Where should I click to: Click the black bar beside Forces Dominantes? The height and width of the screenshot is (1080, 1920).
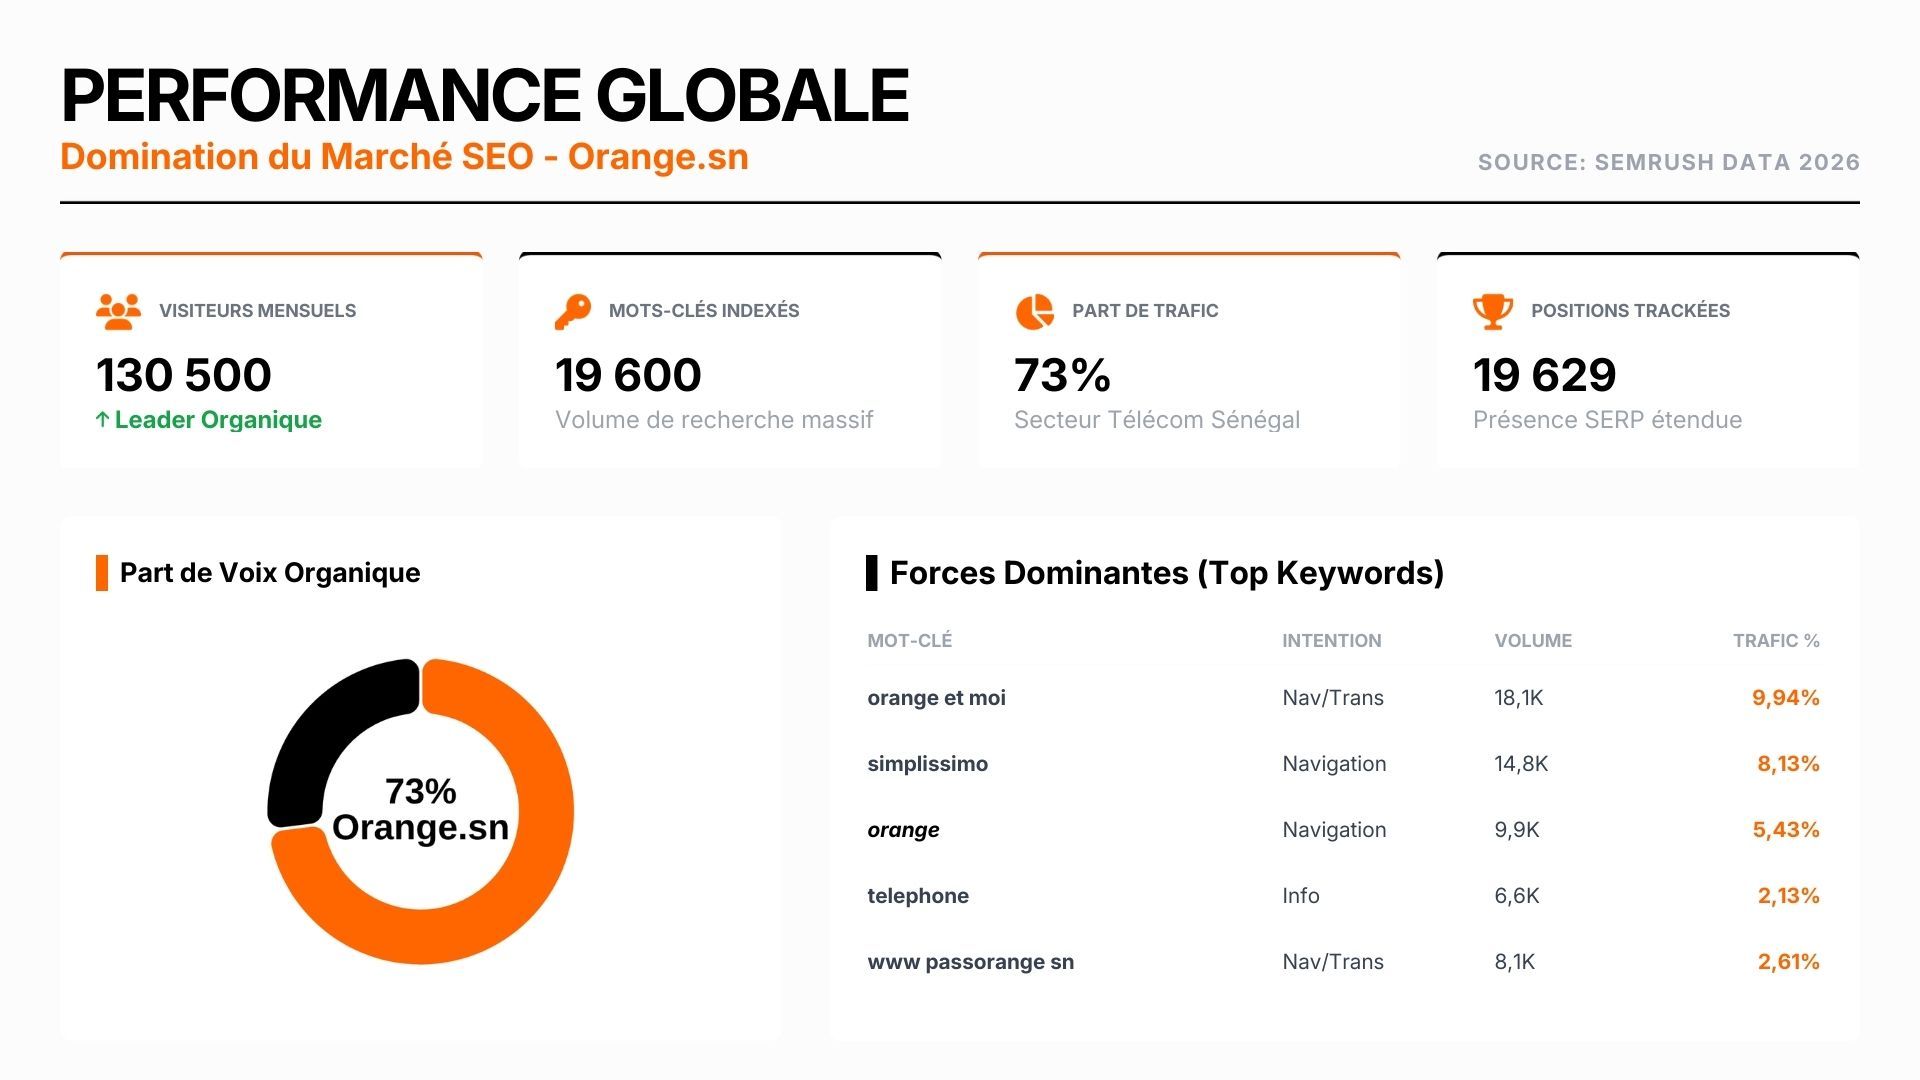tap(871, 573)
